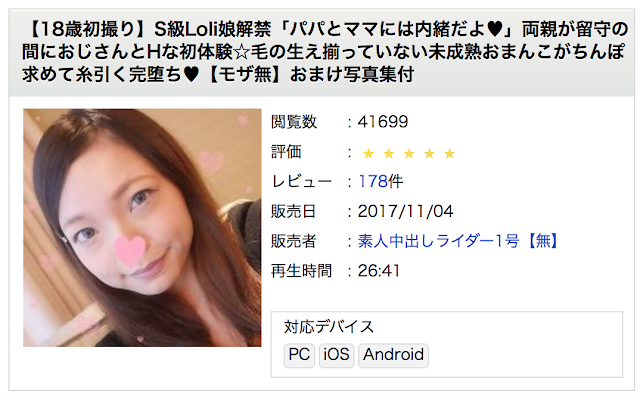Click the second yellow rating star
640x397 pixels.
click(x=389, y=153)
